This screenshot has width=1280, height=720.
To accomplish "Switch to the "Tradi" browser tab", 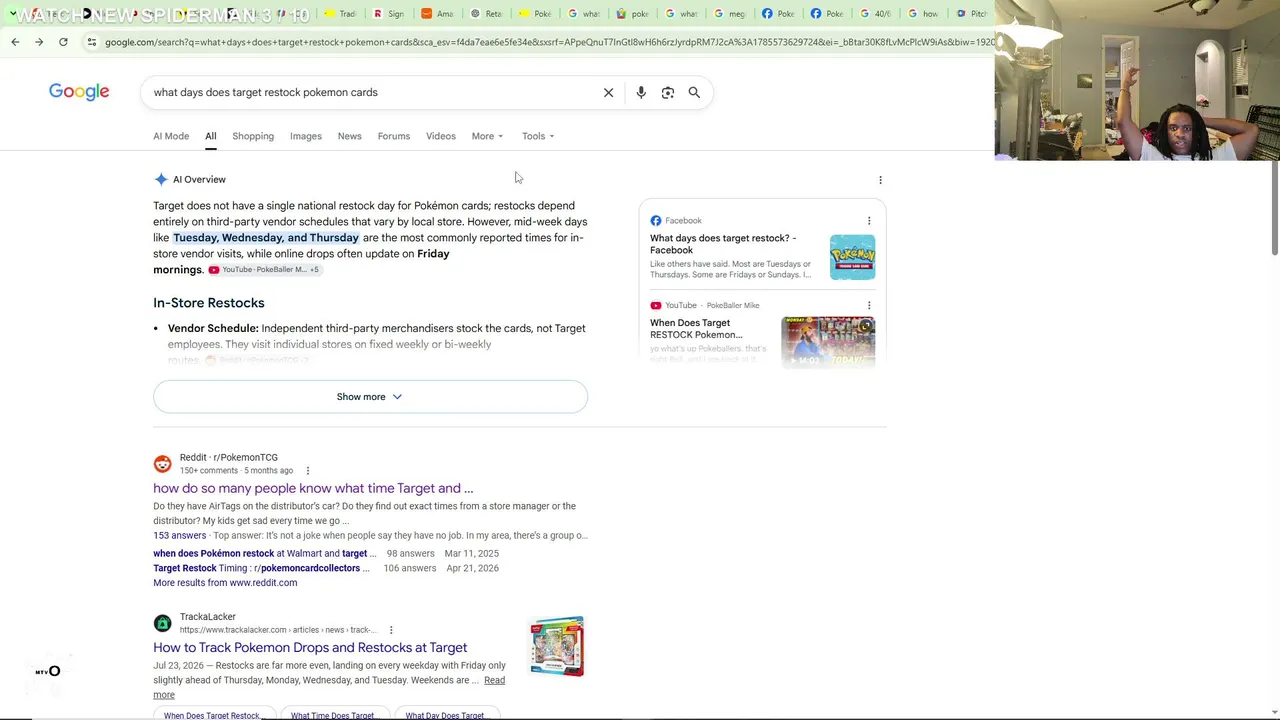I will coord(340,14).
